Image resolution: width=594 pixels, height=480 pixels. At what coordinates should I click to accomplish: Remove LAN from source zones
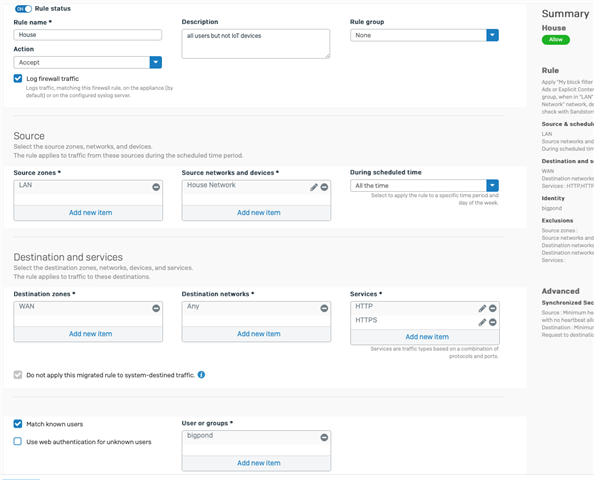156,187
